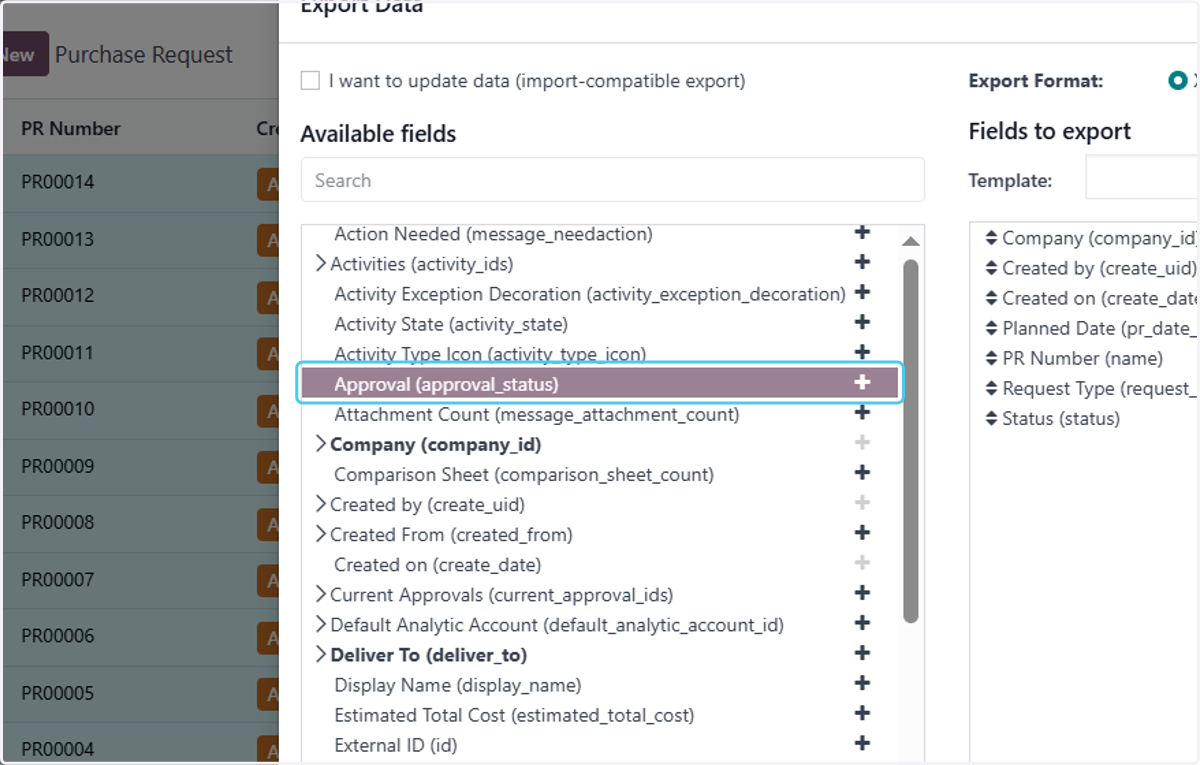The image size is (1200, 765).
Task: Open PR00005 record in list
Action: [x=58, y=693]
